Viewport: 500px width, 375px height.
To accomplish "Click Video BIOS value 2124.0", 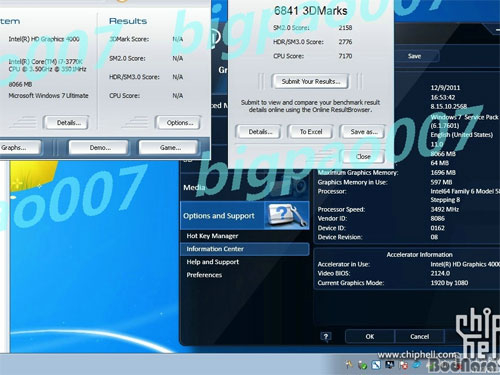I will pos(440,273).
